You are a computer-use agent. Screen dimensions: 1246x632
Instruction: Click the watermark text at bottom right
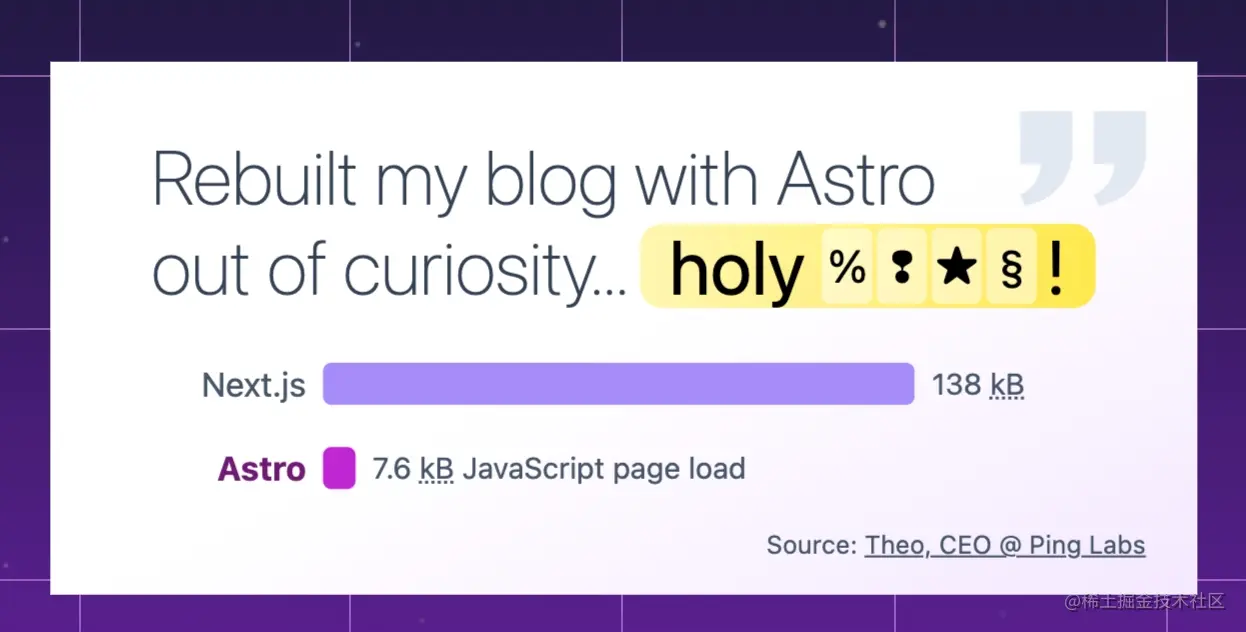point(1144,601)
